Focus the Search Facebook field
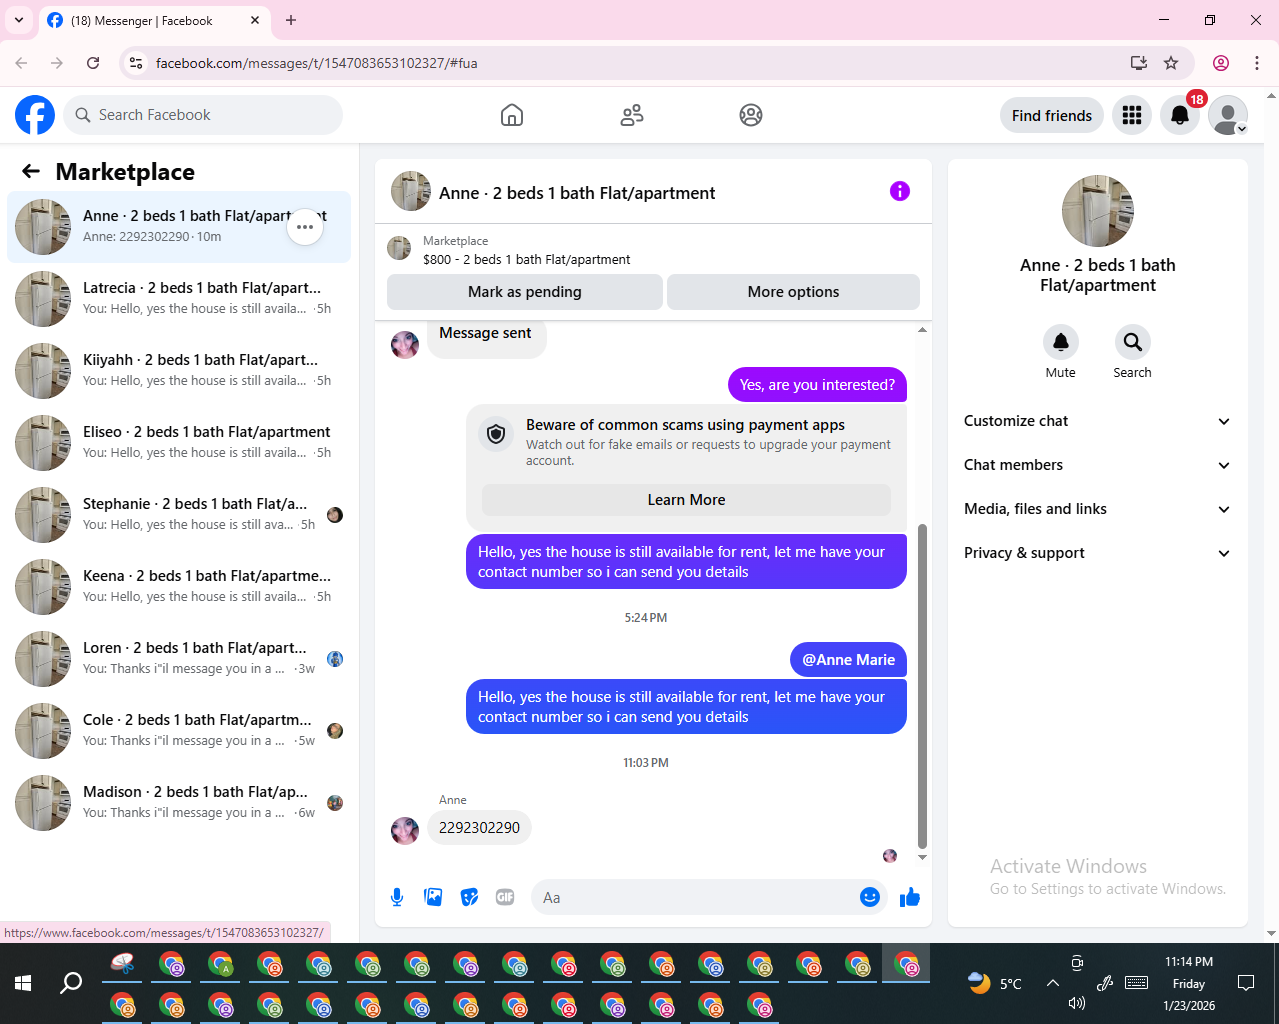The width and height of the screenshot is (1279, 1024). pos(203,115)
